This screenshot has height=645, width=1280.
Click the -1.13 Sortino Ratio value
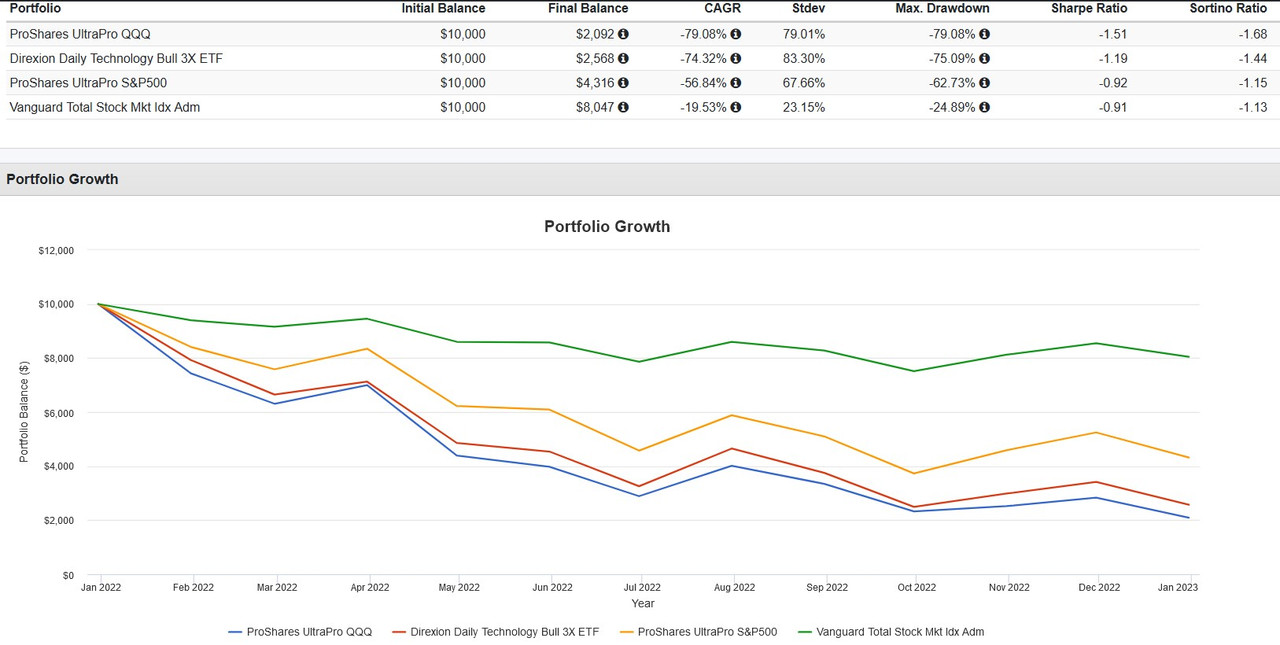pyautogui.click(x=1251, y=107)
